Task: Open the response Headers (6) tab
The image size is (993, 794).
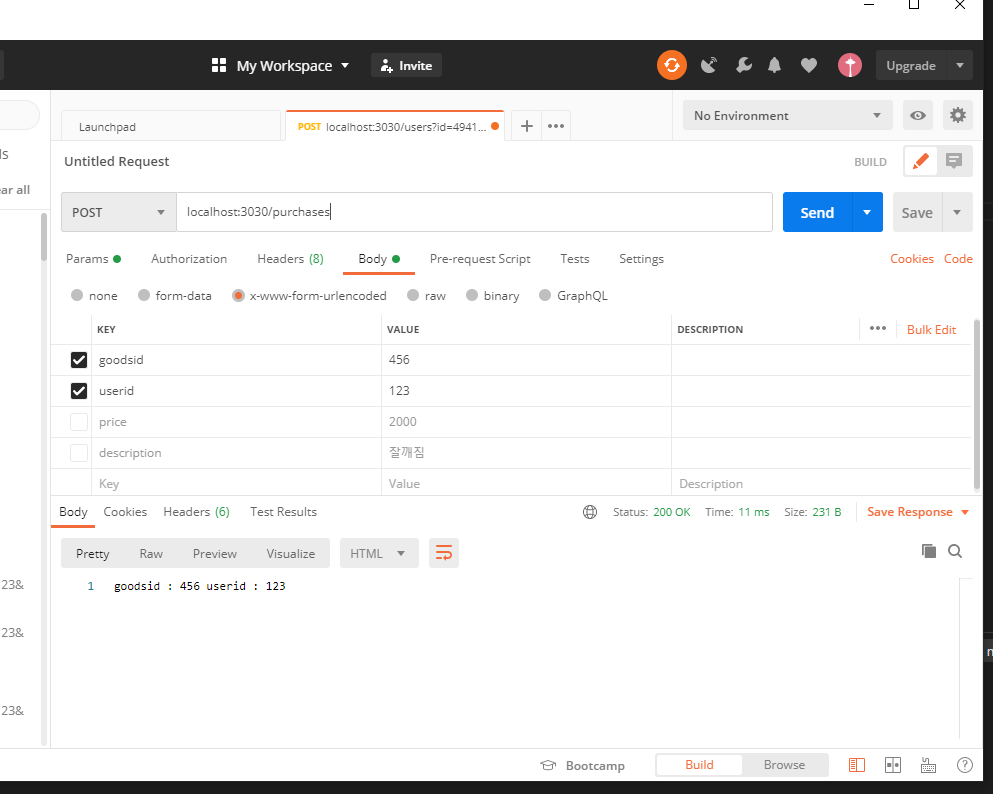Action: coord(196,512)
